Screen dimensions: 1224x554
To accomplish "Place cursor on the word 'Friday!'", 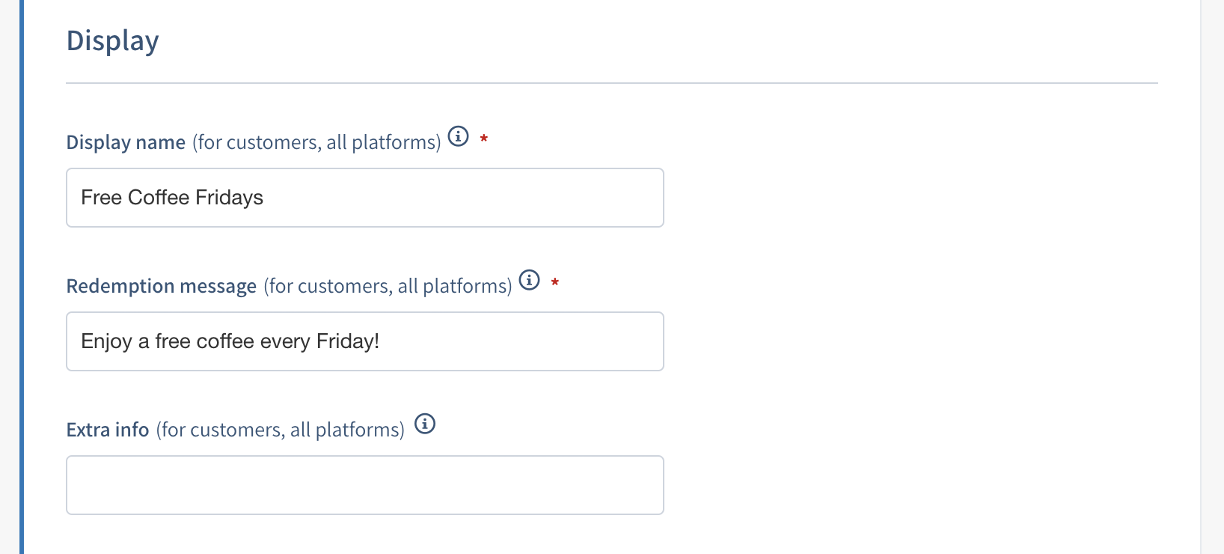I will click(347, 342).
